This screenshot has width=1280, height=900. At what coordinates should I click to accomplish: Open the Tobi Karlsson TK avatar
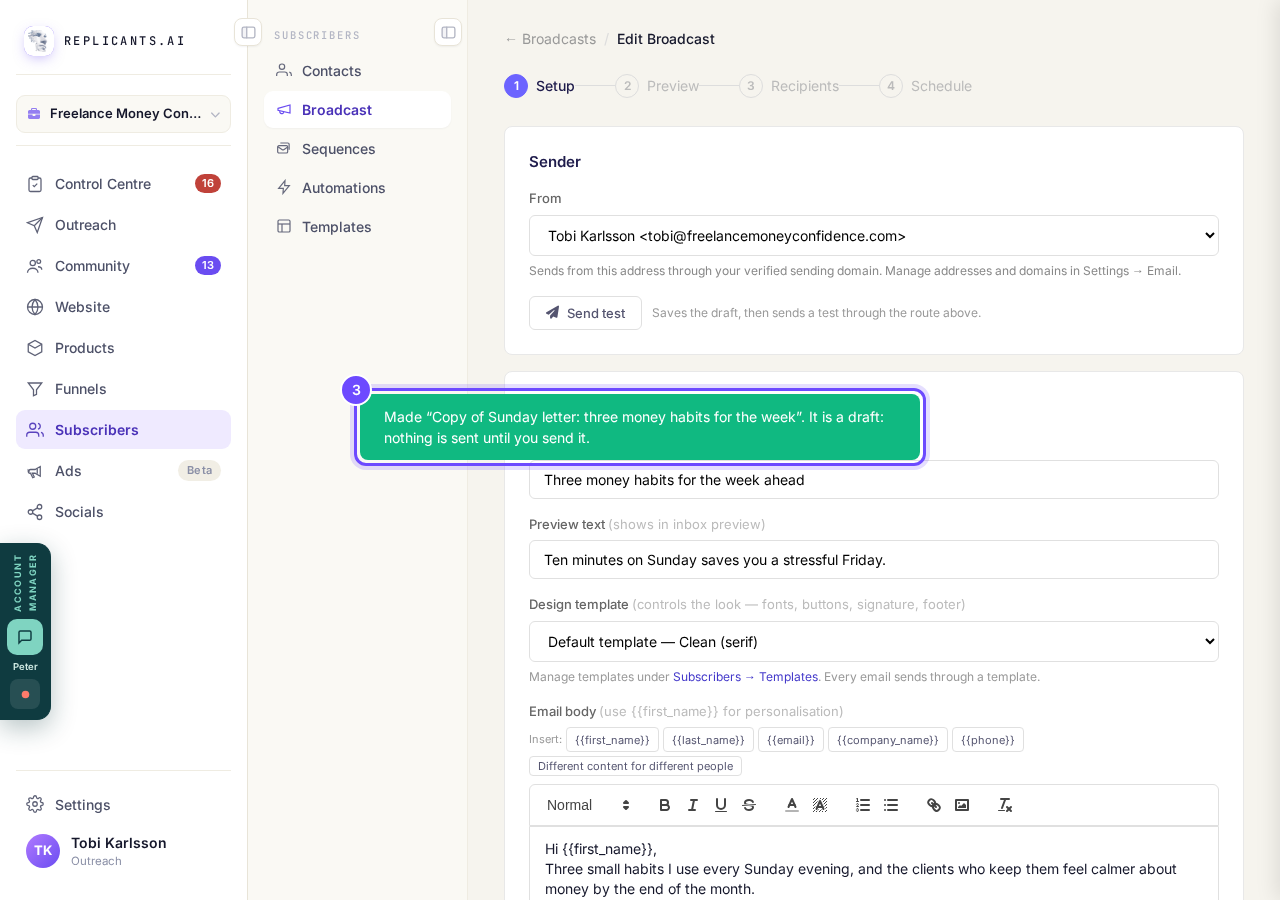click(x=43, y=851)
